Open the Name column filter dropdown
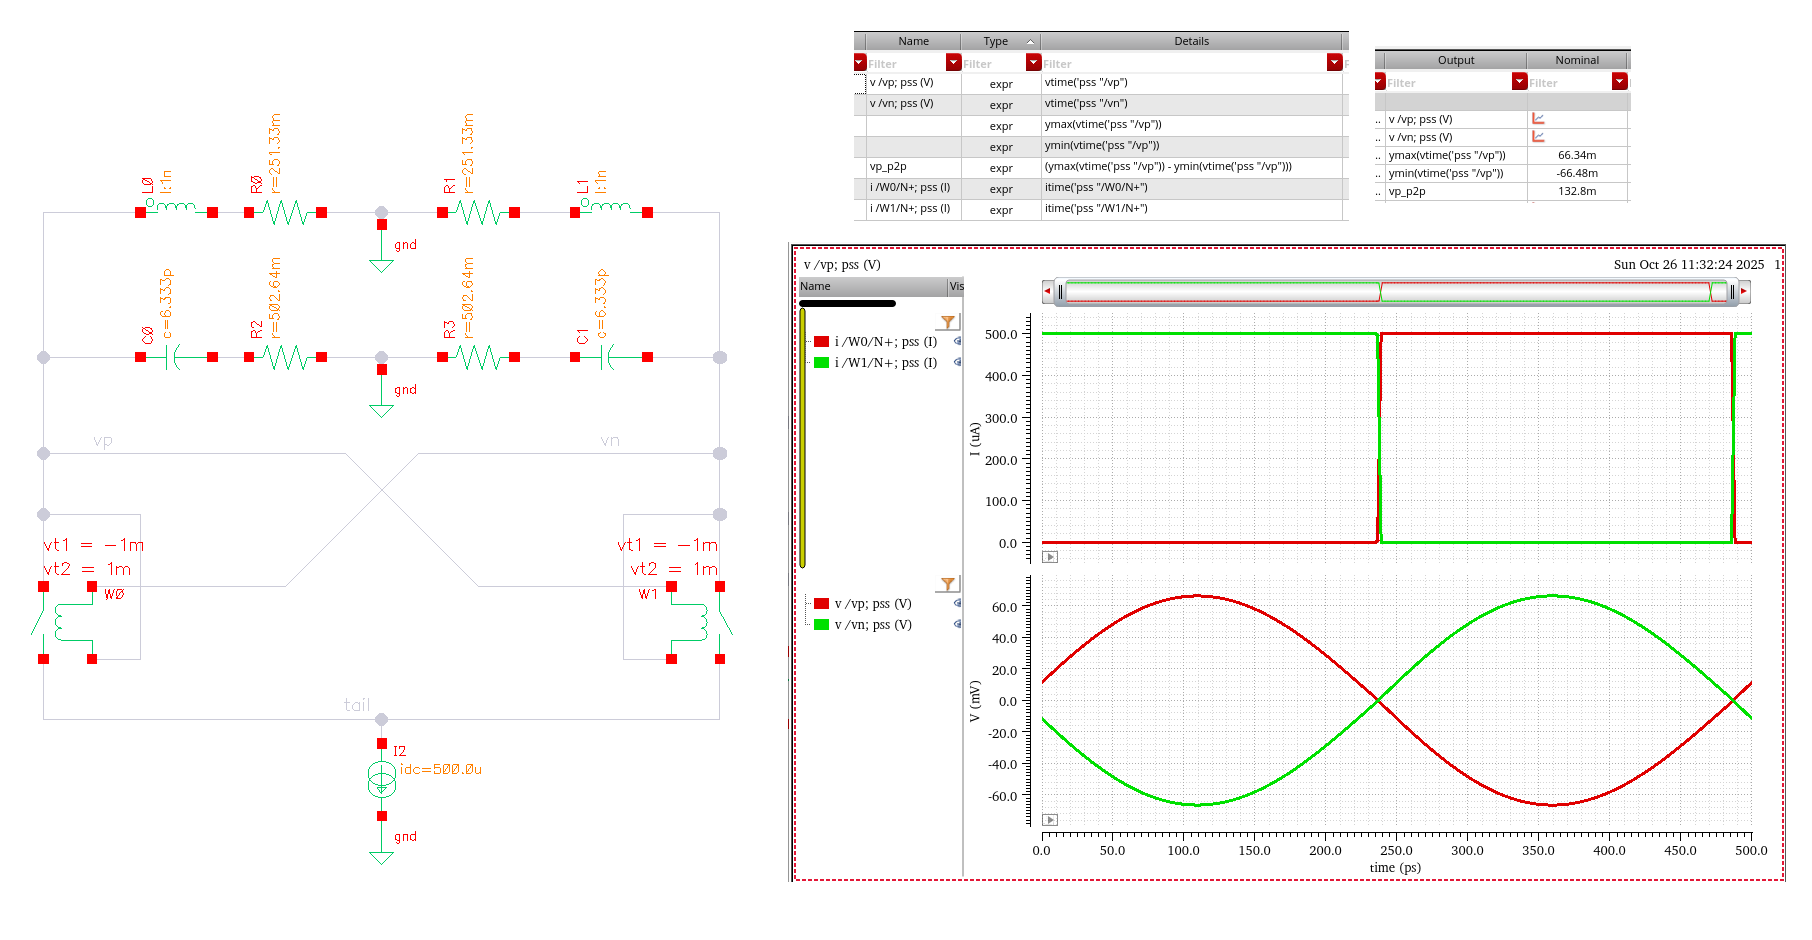Screen dimensions: 1812x940 click(x=954, y=63)
